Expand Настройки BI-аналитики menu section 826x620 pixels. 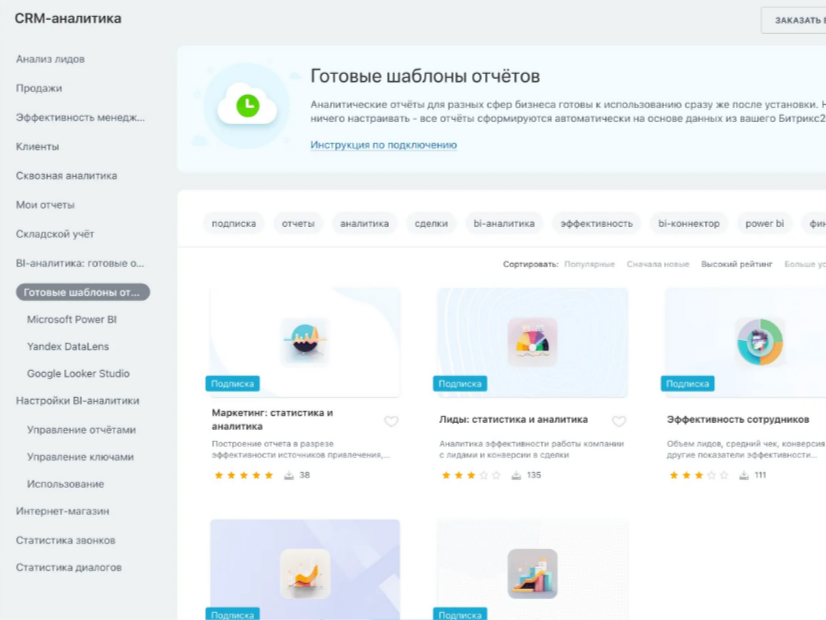tap(77, 400)
